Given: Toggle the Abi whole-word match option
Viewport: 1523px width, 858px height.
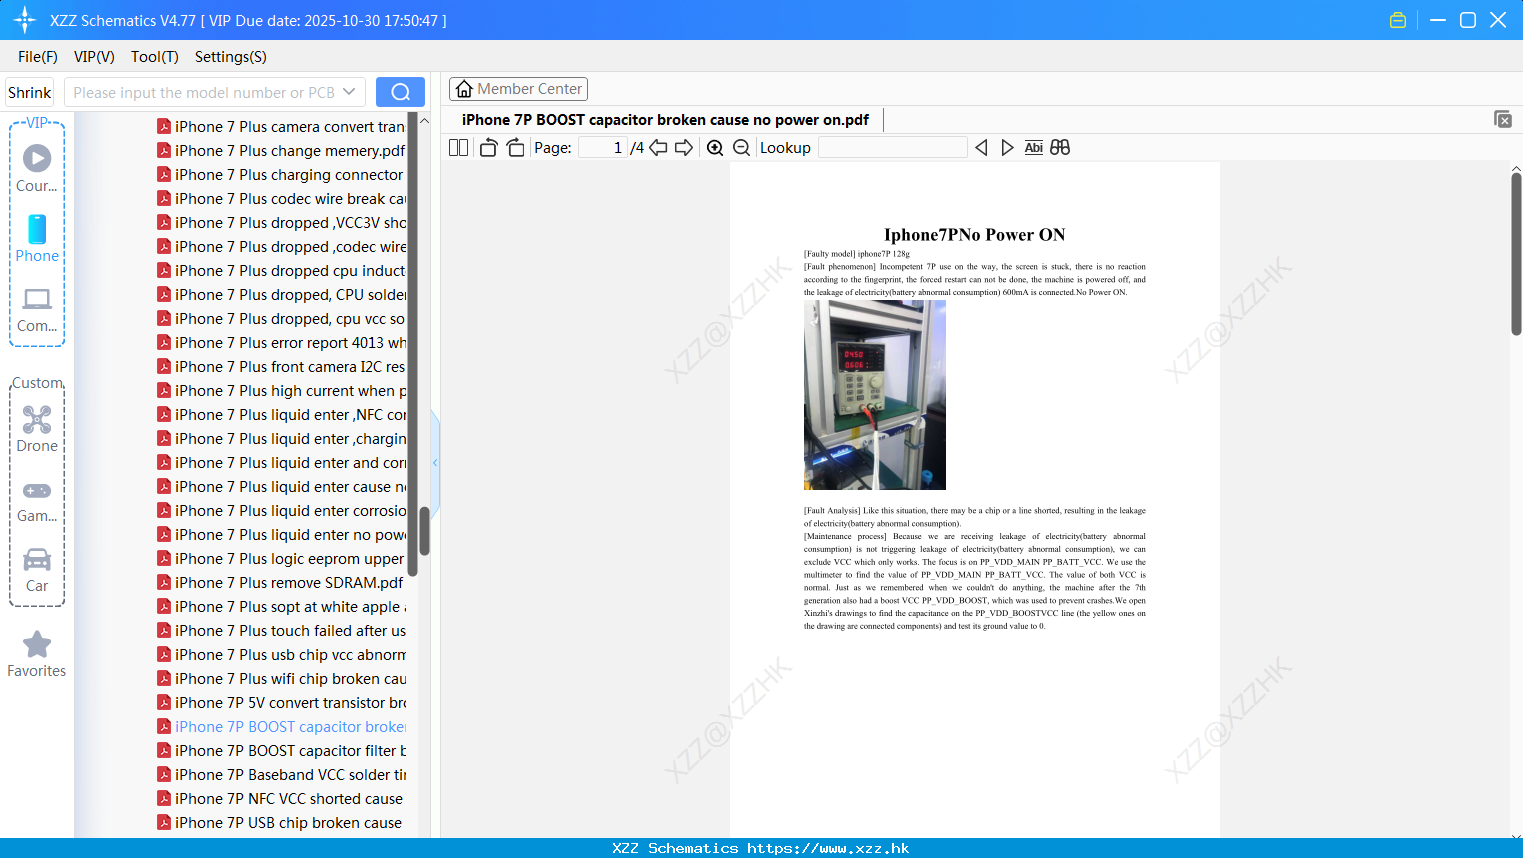Looking at the screenshot, I should click(1034, 148).
